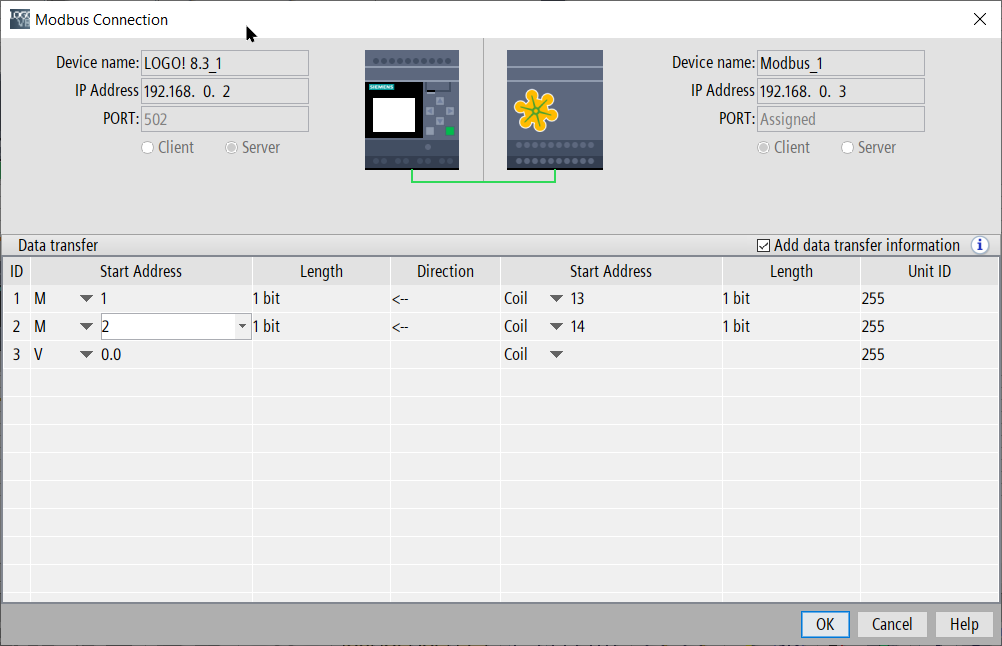Click IP address field 192.168.0.2
The width and height of the screenshot is (1002, 646).
(x=225, y=91)
